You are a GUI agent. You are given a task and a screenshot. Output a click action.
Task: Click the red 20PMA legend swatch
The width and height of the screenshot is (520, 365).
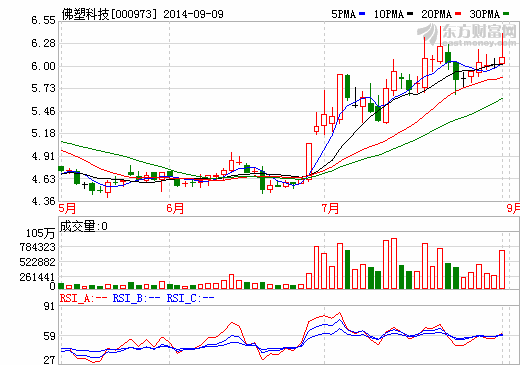[458, 14]
